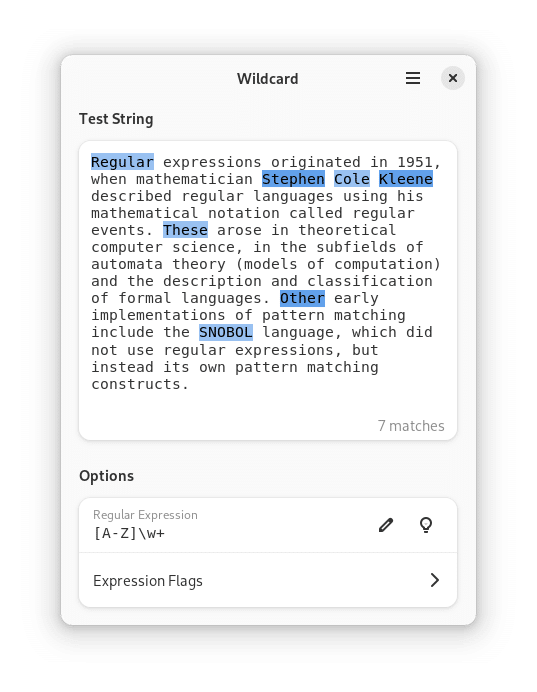The image size is (537, 692).
Task: Open the lightbulb quick reference icon
Action: click(x=425, y=525)
